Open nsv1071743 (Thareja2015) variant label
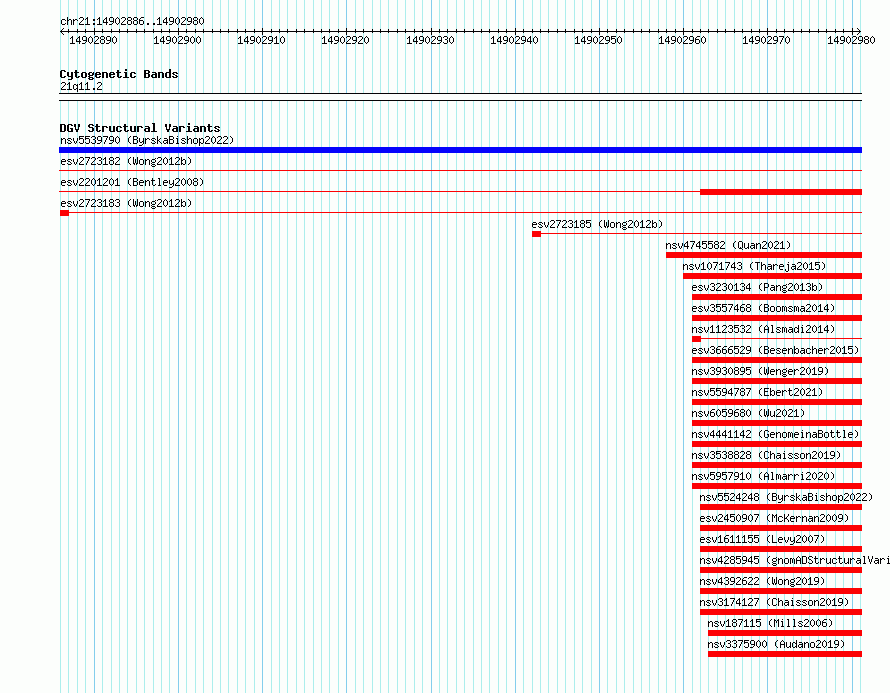The height and width of the screenshot is (693, 890). [754, 266]
